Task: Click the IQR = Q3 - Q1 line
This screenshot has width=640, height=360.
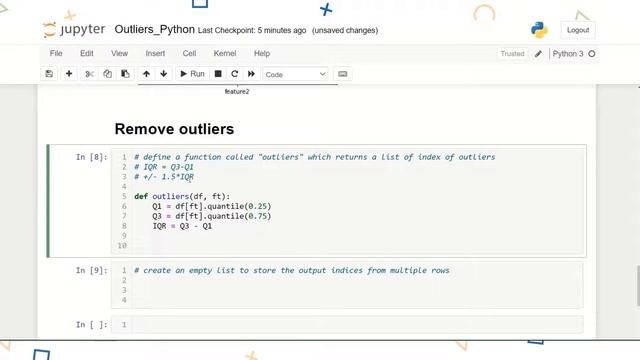Action: [x=182, y=226]
